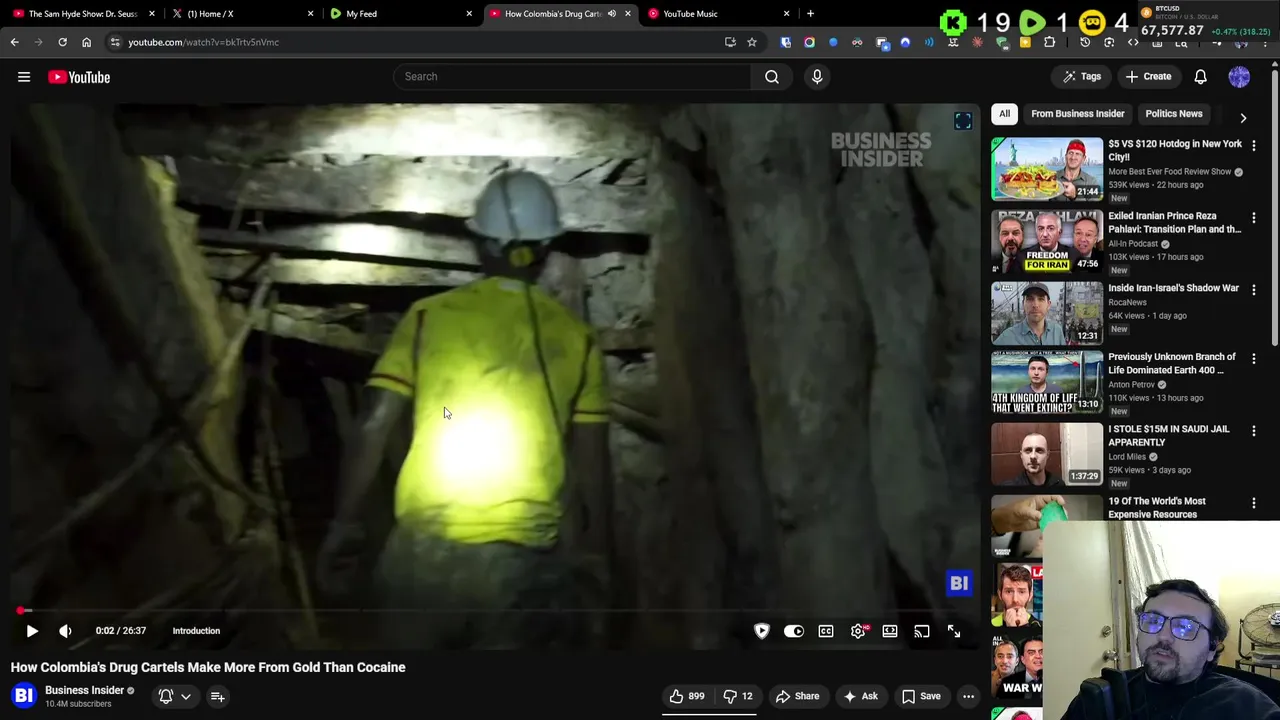This screenshot has width=1280, height=720.
Task: Open the subscription notification bell dropdown
Action: pos(175,696)
